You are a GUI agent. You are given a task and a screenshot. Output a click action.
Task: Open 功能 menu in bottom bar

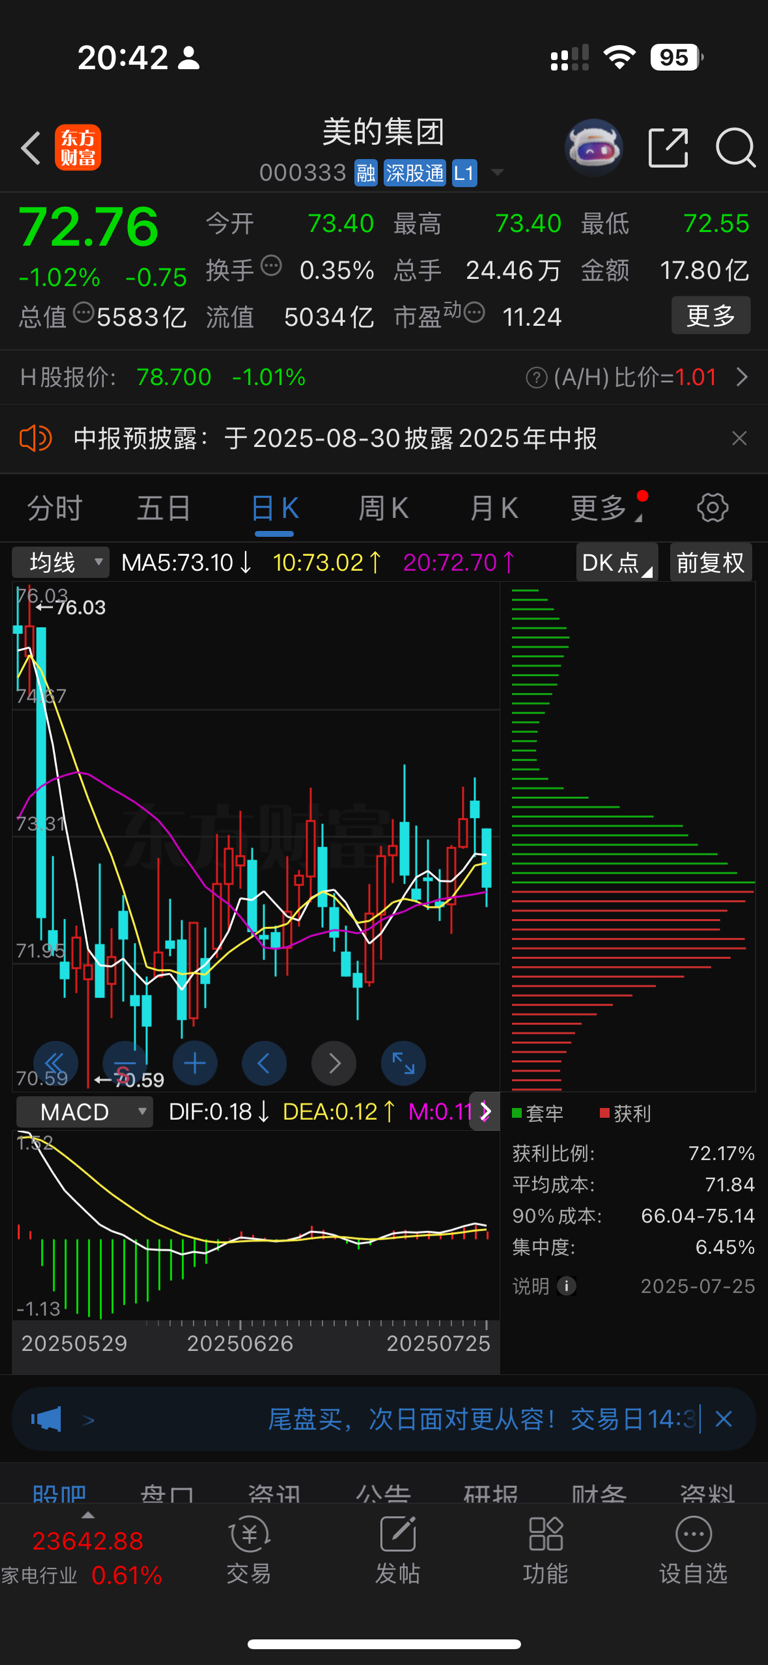546,1551
